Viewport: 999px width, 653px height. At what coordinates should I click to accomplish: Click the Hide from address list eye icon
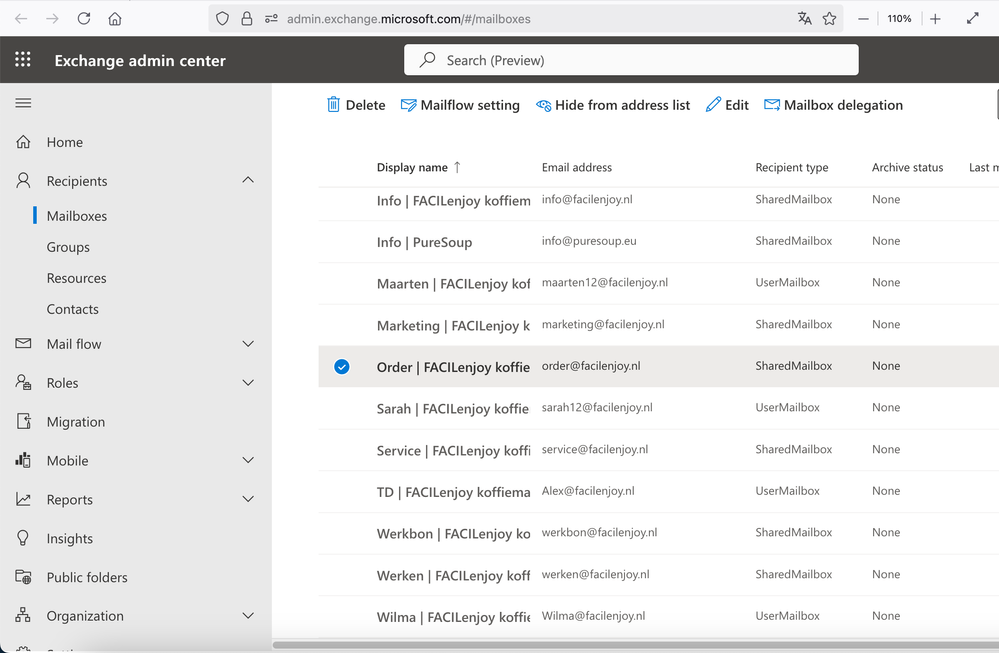543,105
